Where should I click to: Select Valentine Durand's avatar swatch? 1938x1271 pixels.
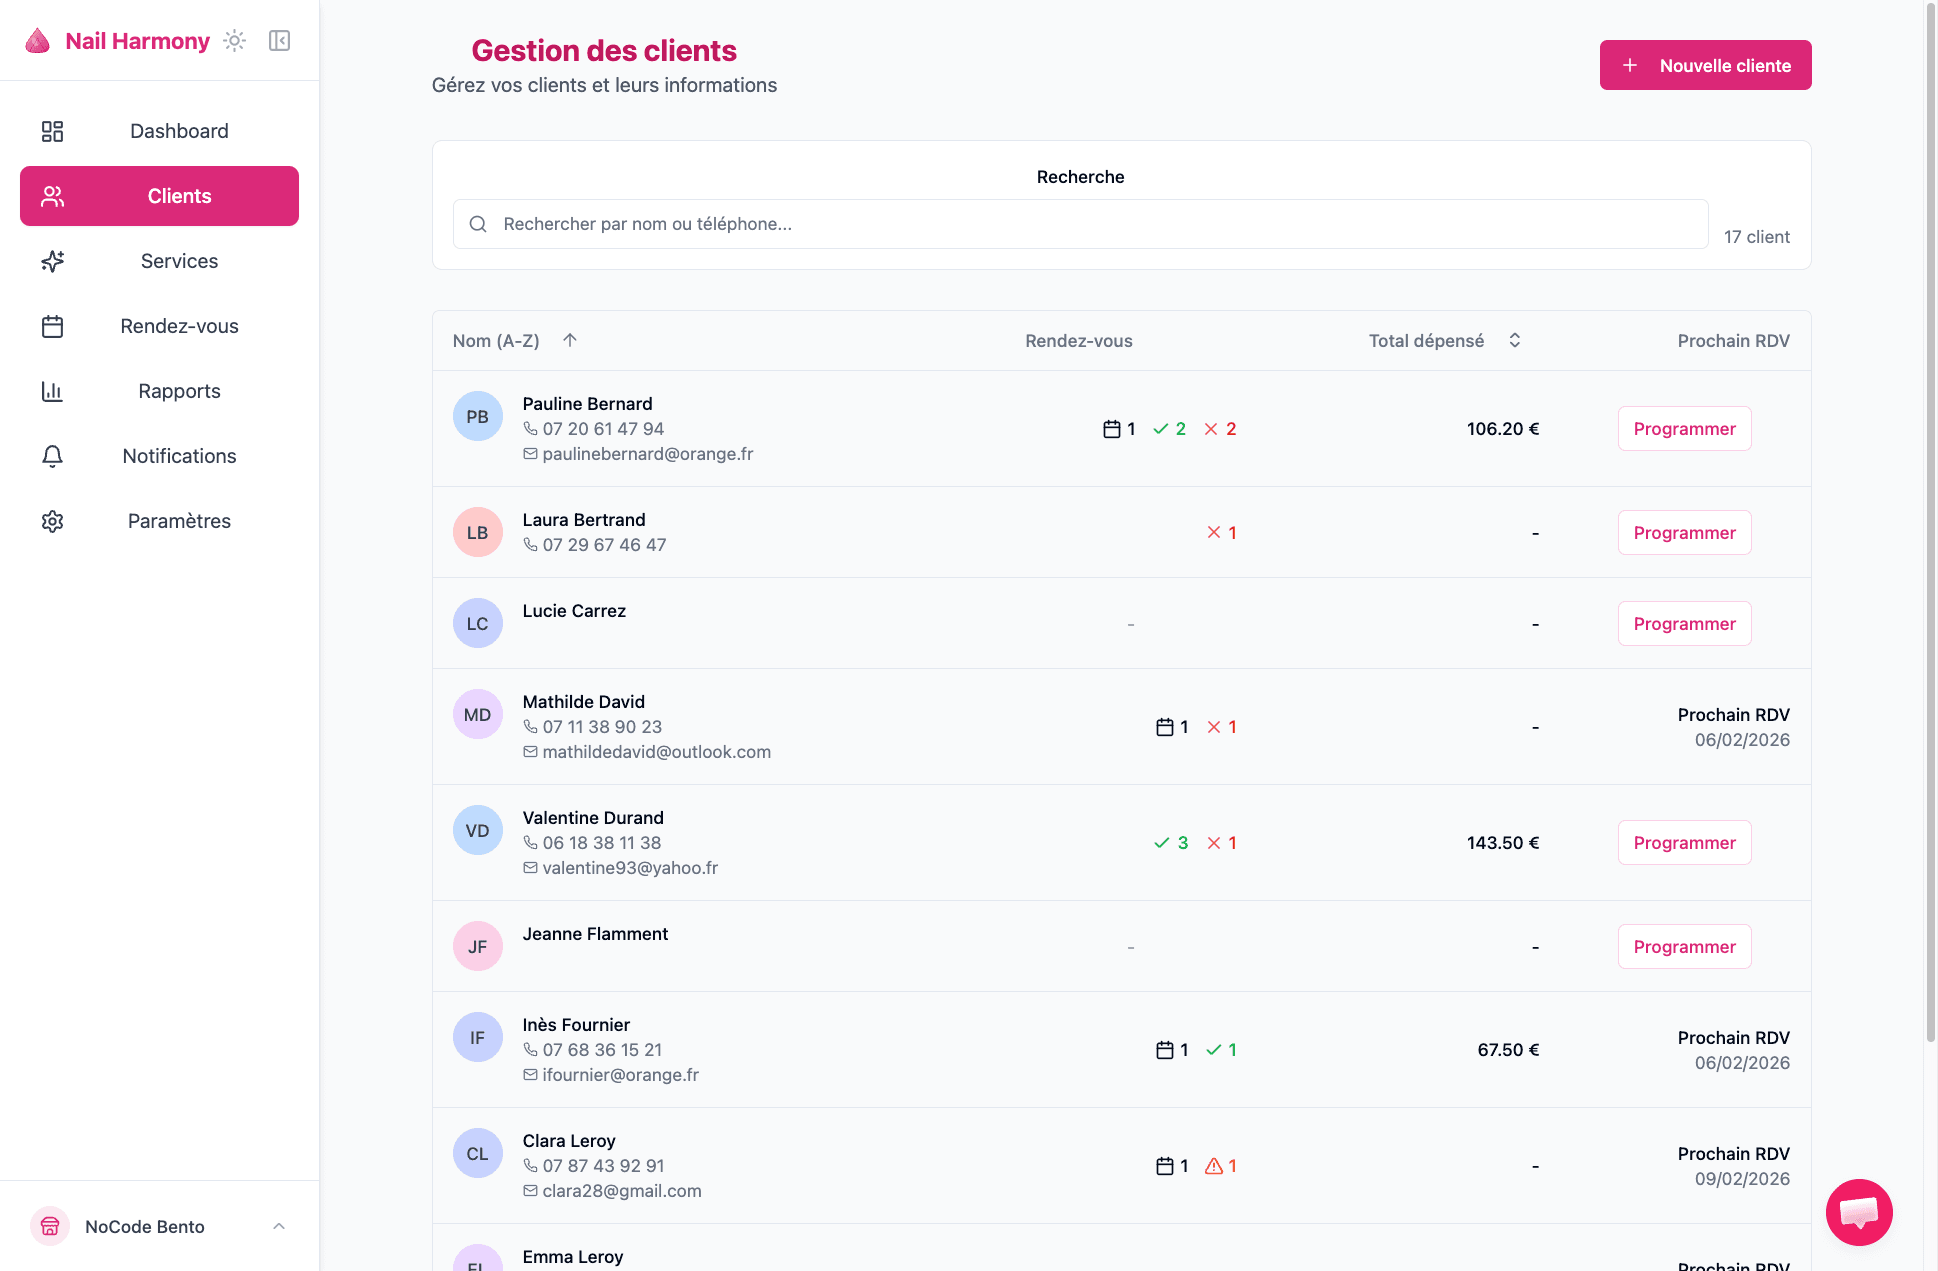477,830
